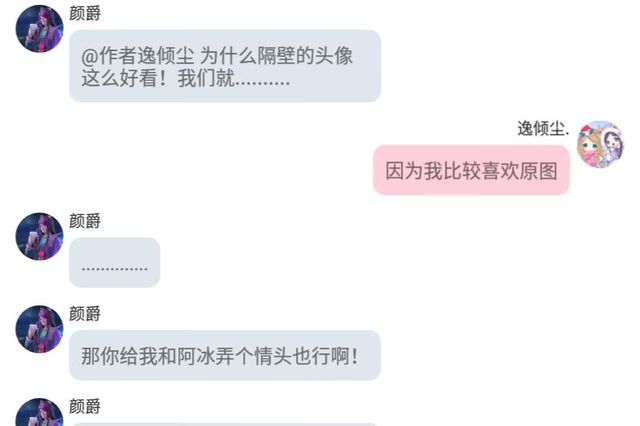Screen dimensions: 640x426
Task: Click 颜爵's avatar beside the dots message
Action: click(x=40, y=236)
